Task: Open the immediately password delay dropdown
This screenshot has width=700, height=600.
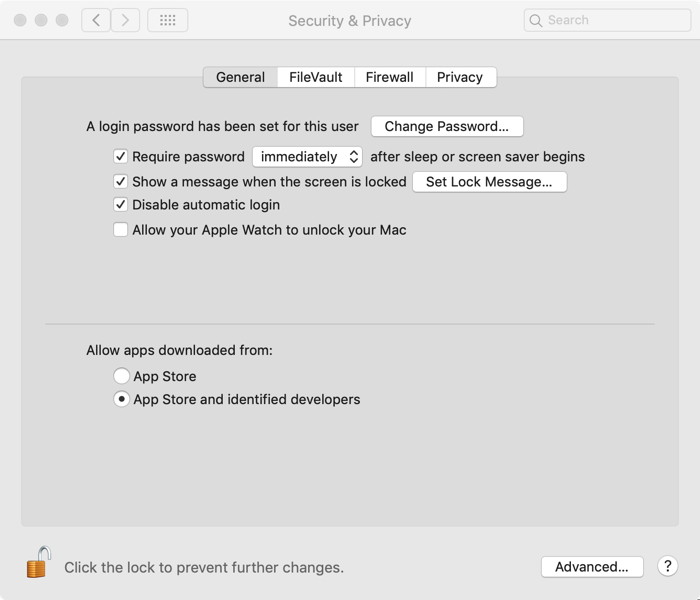Action: pos(307,157)
